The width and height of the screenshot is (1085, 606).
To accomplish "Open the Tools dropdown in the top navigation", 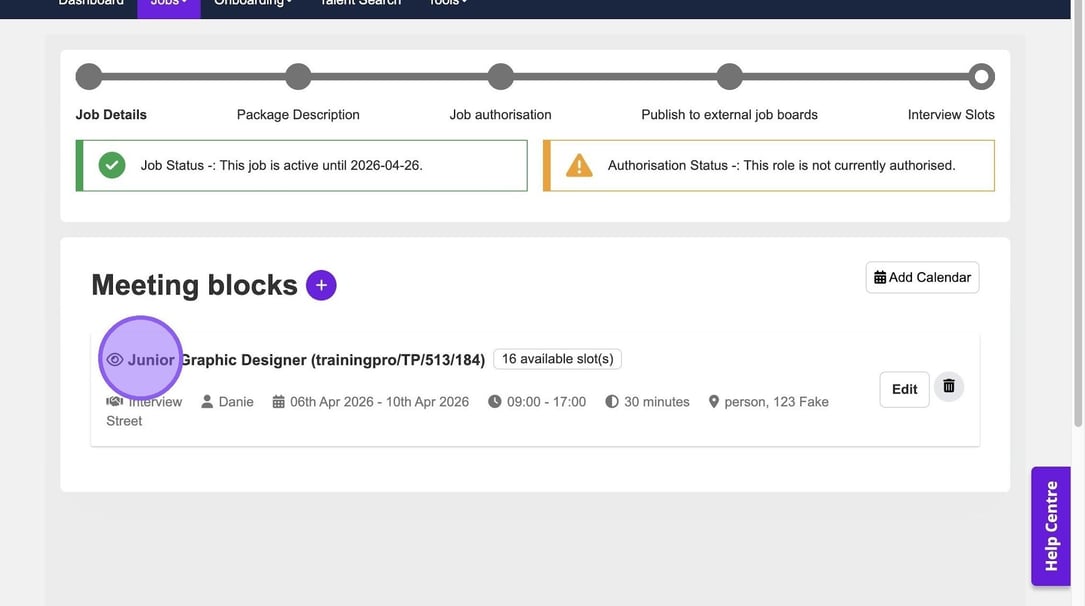I will pyautogui.click(x=448, y=4).
